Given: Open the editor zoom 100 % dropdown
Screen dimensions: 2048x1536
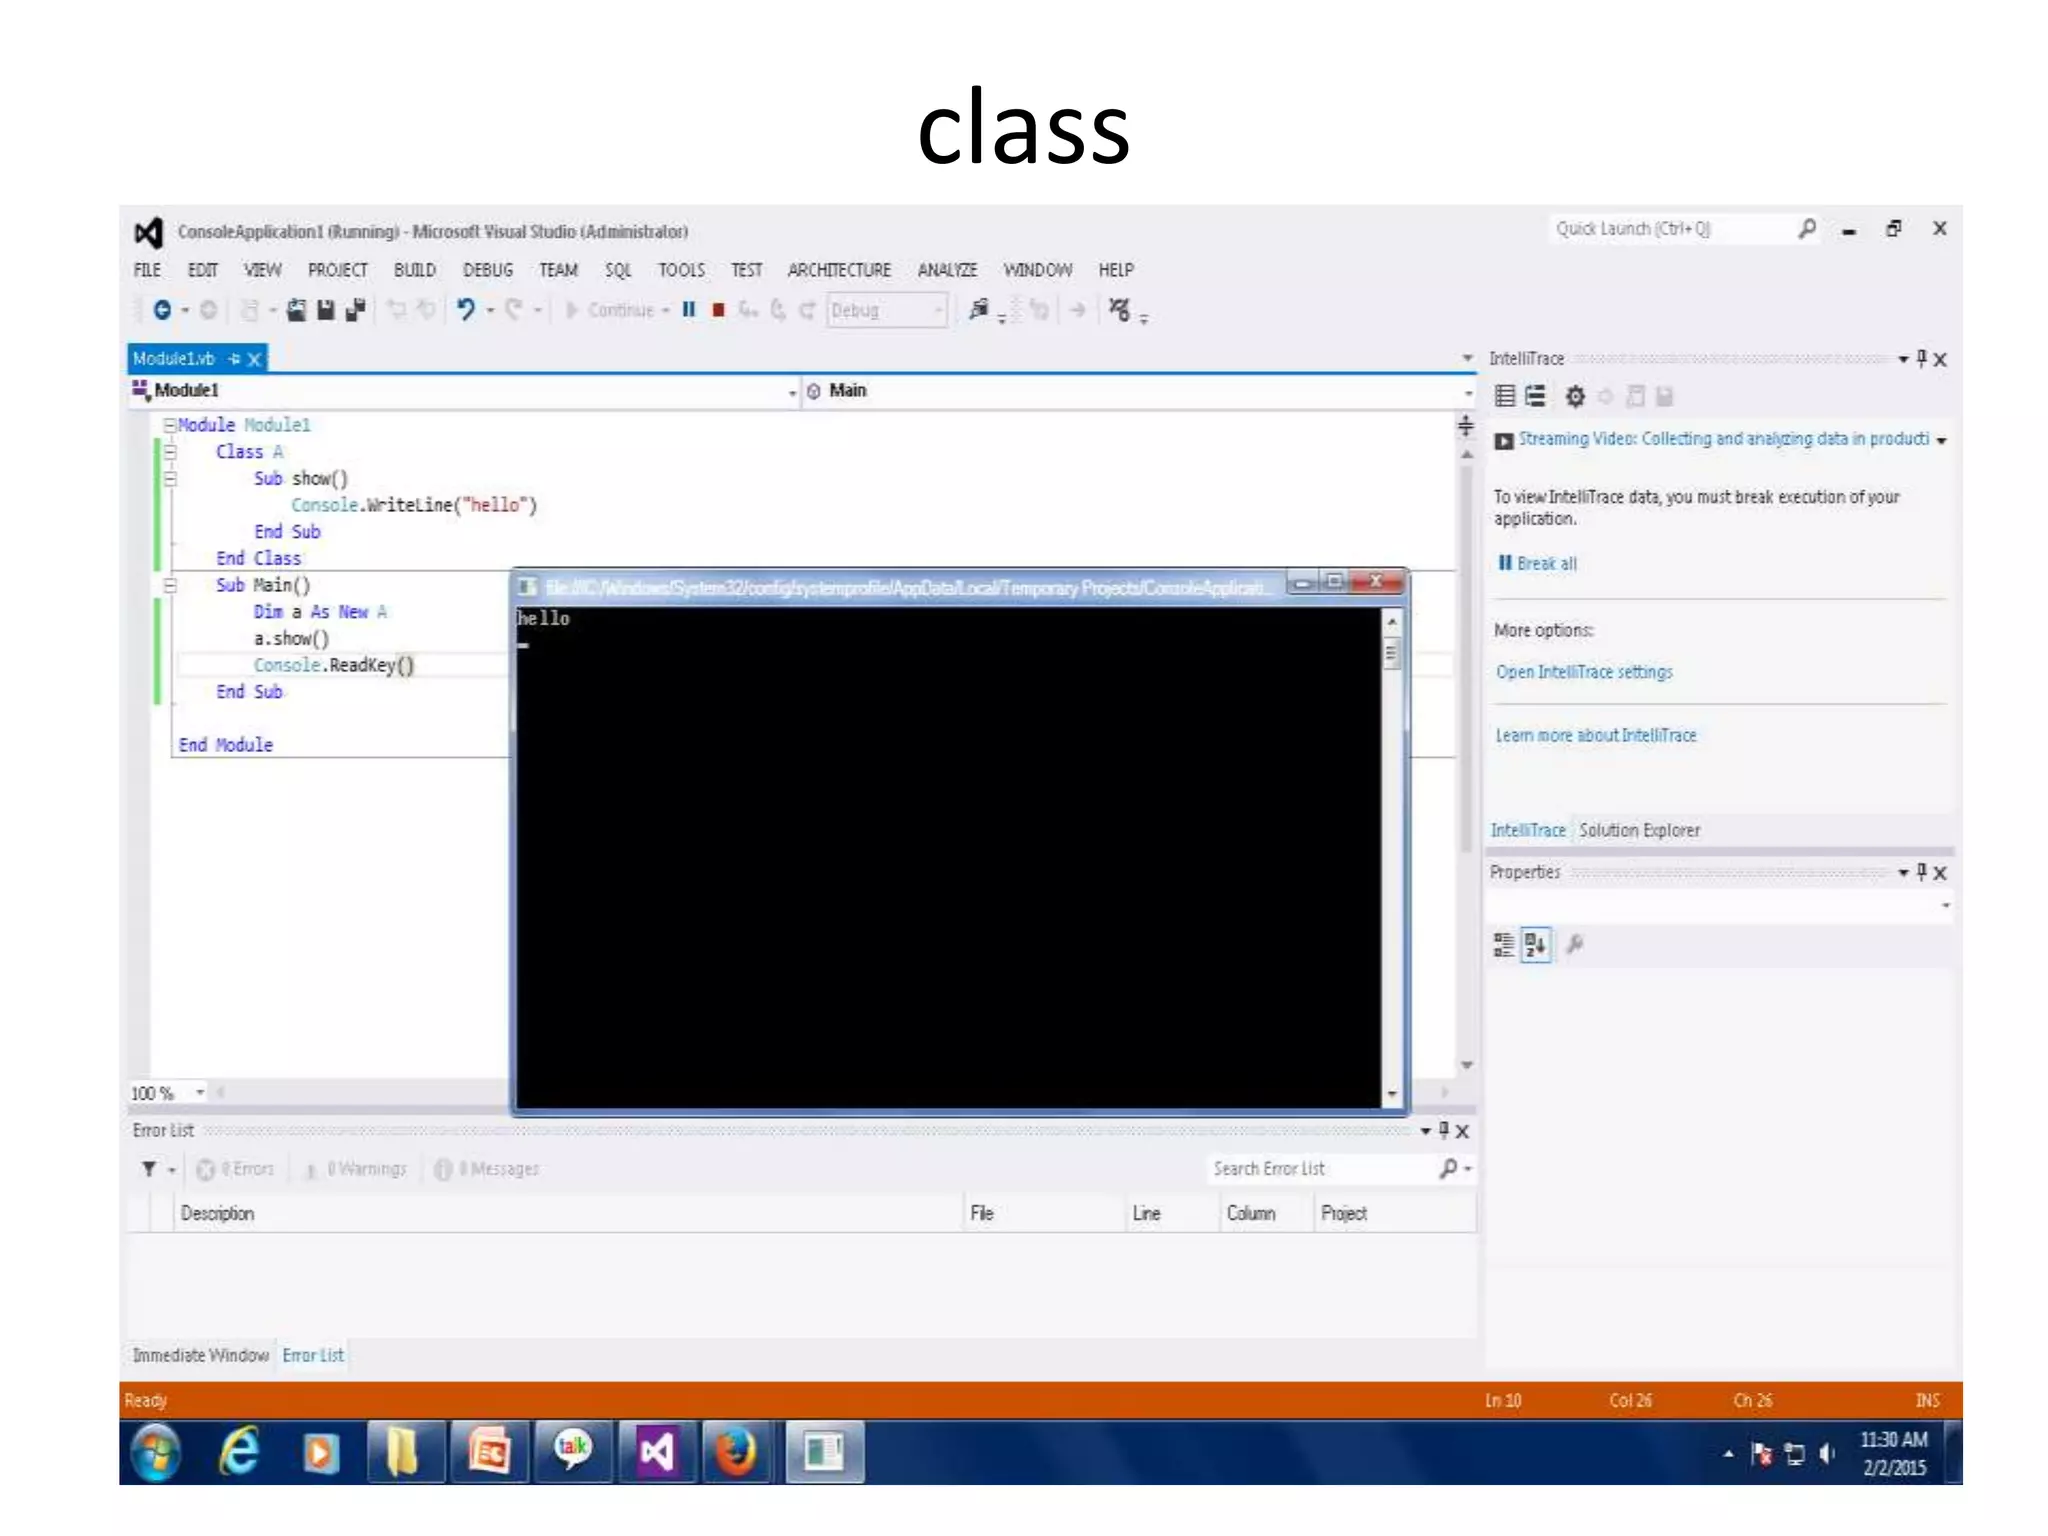Looking at the screenshot, I should 200,1093.
